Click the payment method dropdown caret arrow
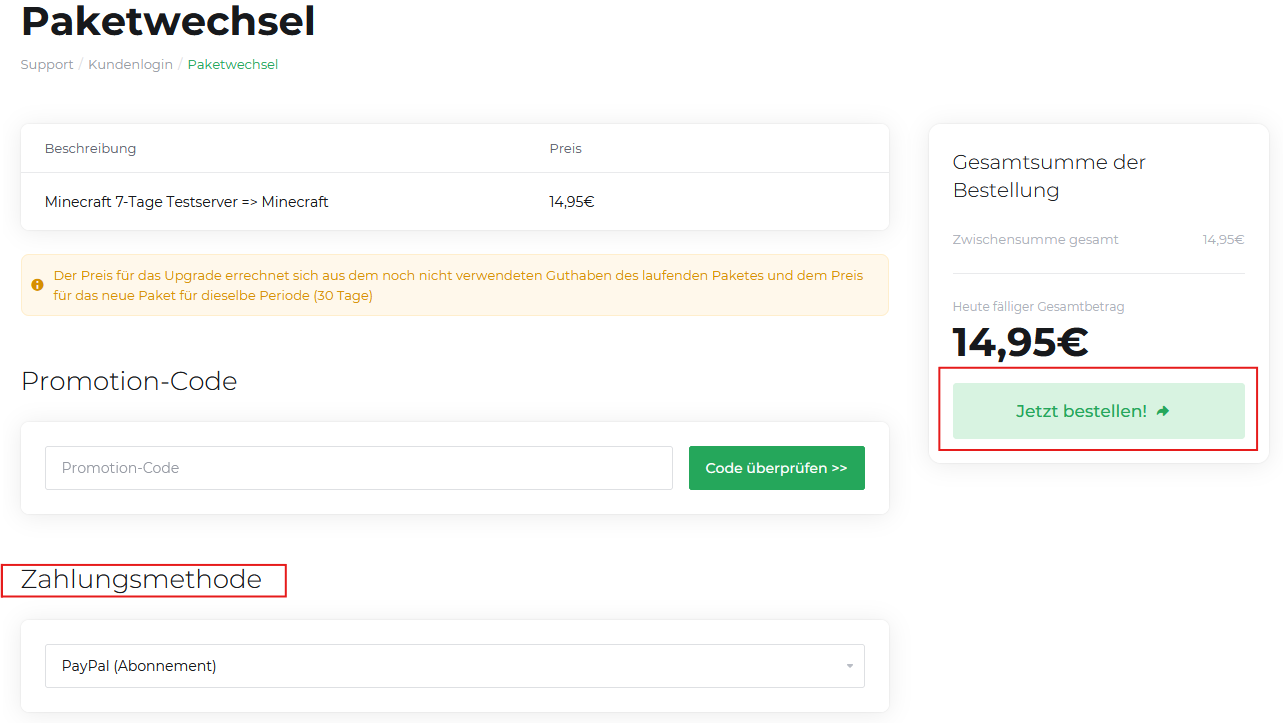 click(x=849, y=666)
